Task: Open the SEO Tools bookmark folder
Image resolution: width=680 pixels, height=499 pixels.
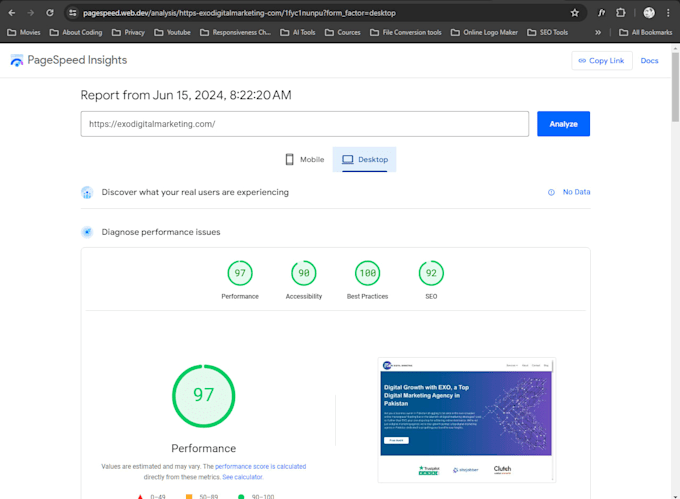Action: [x=548, y=33]
